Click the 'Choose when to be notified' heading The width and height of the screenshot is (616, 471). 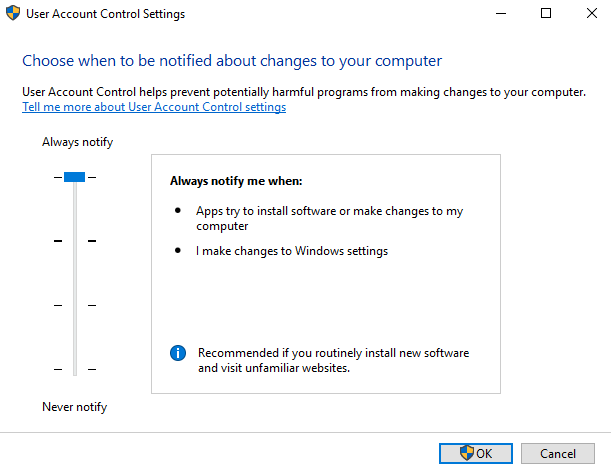click(x=232, y=61)
